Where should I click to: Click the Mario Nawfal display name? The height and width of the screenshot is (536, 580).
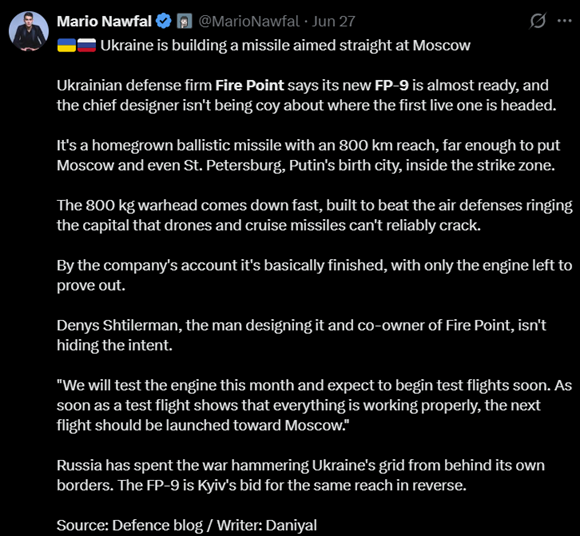[x=104, y=21]
